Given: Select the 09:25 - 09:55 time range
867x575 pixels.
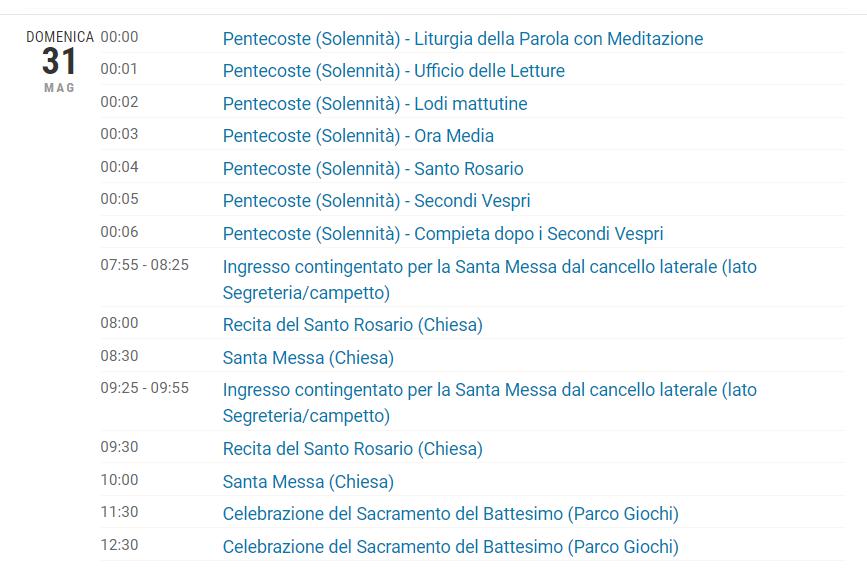Looking at the screenshot, I should (x=144, y=388).
